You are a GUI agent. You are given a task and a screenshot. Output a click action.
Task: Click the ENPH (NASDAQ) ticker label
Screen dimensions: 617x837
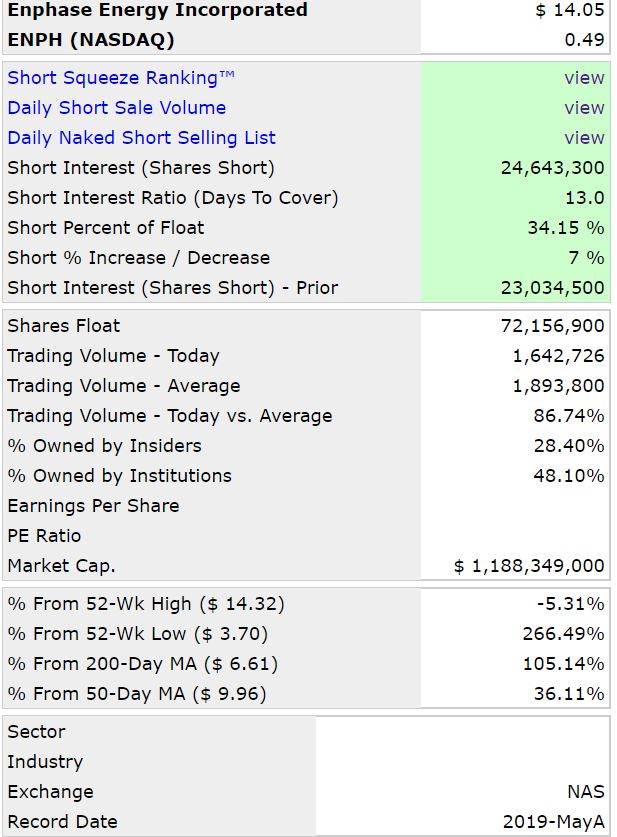pos(90,40)
